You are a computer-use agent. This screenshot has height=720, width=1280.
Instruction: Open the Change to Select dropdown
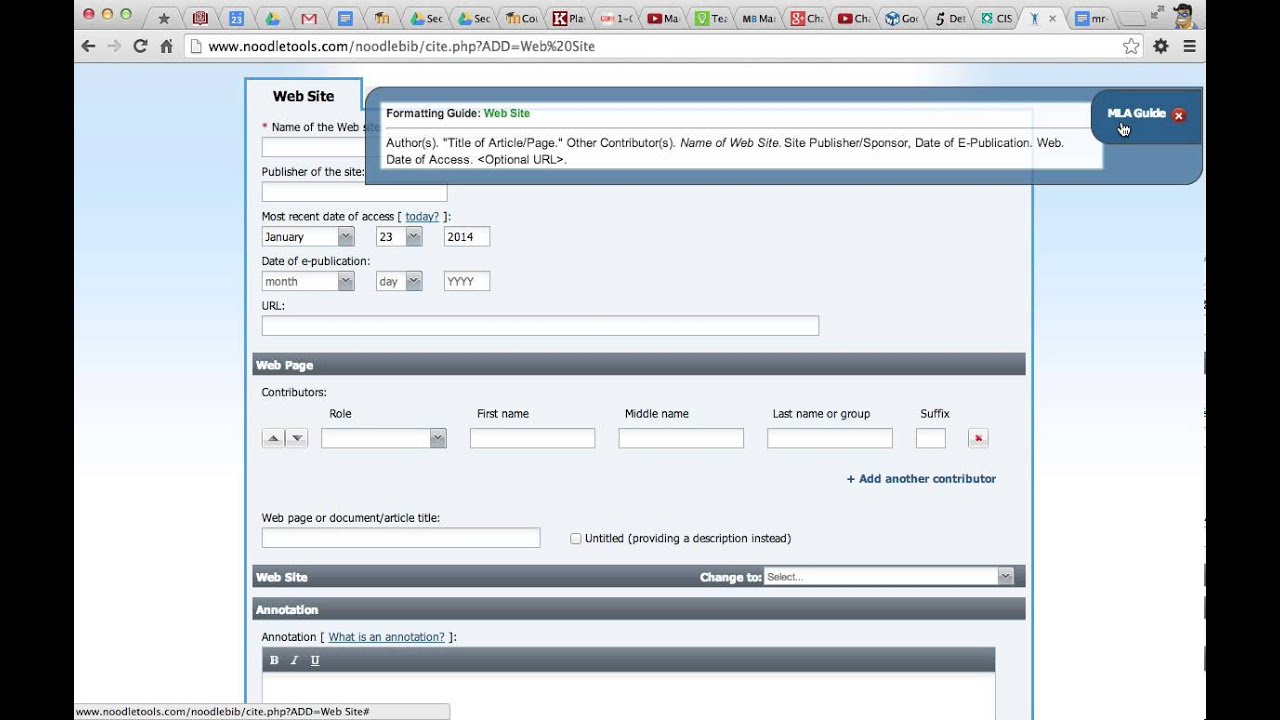(x=889, y=577)
